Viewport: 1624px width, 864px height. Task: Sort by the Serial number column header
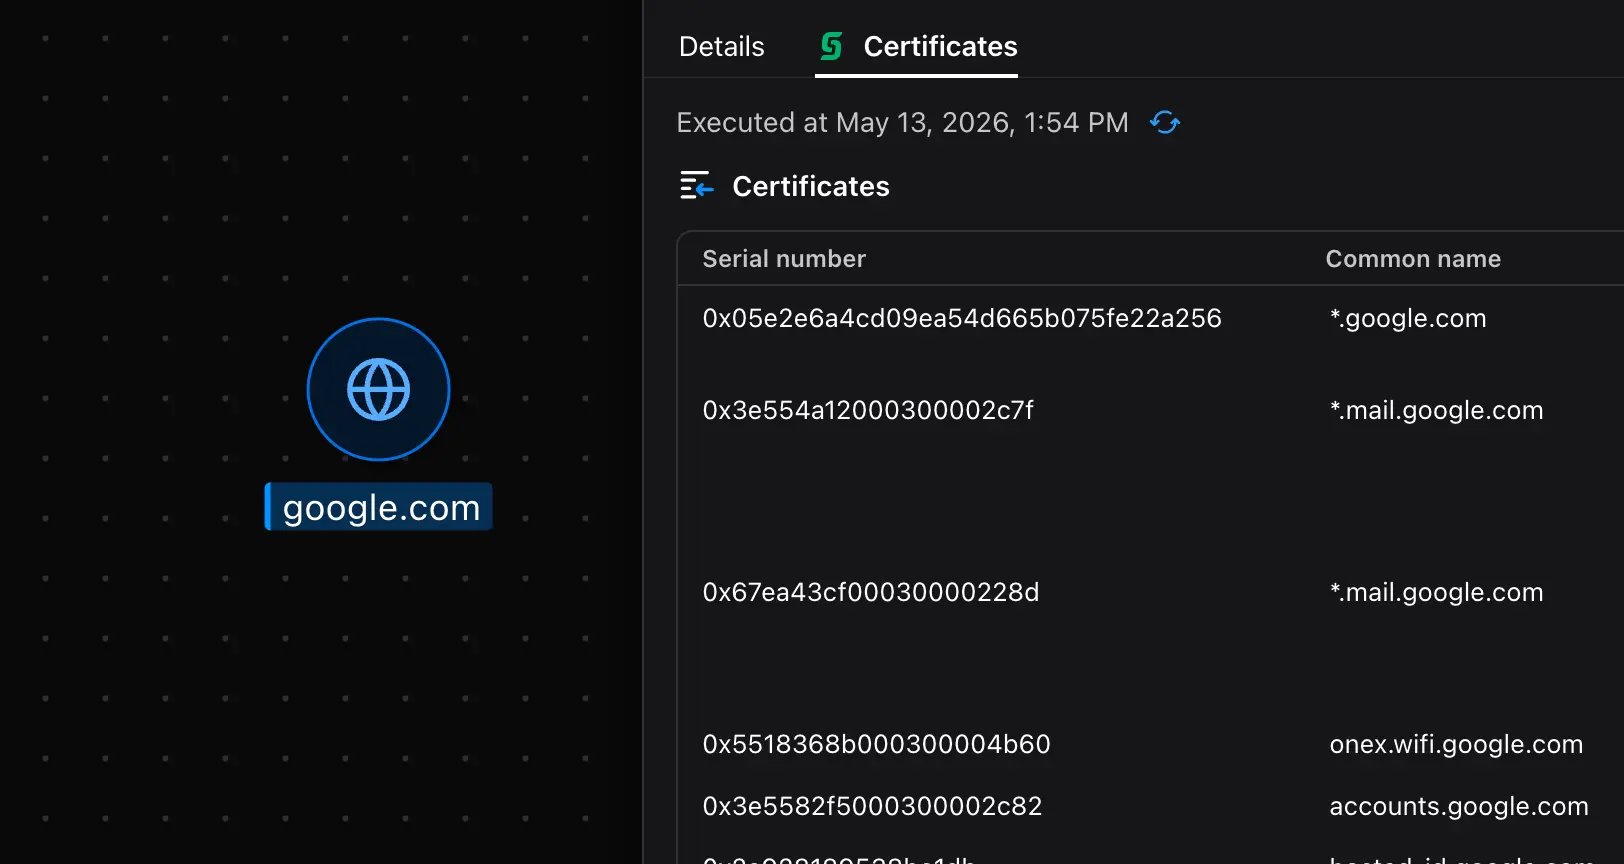784,259
